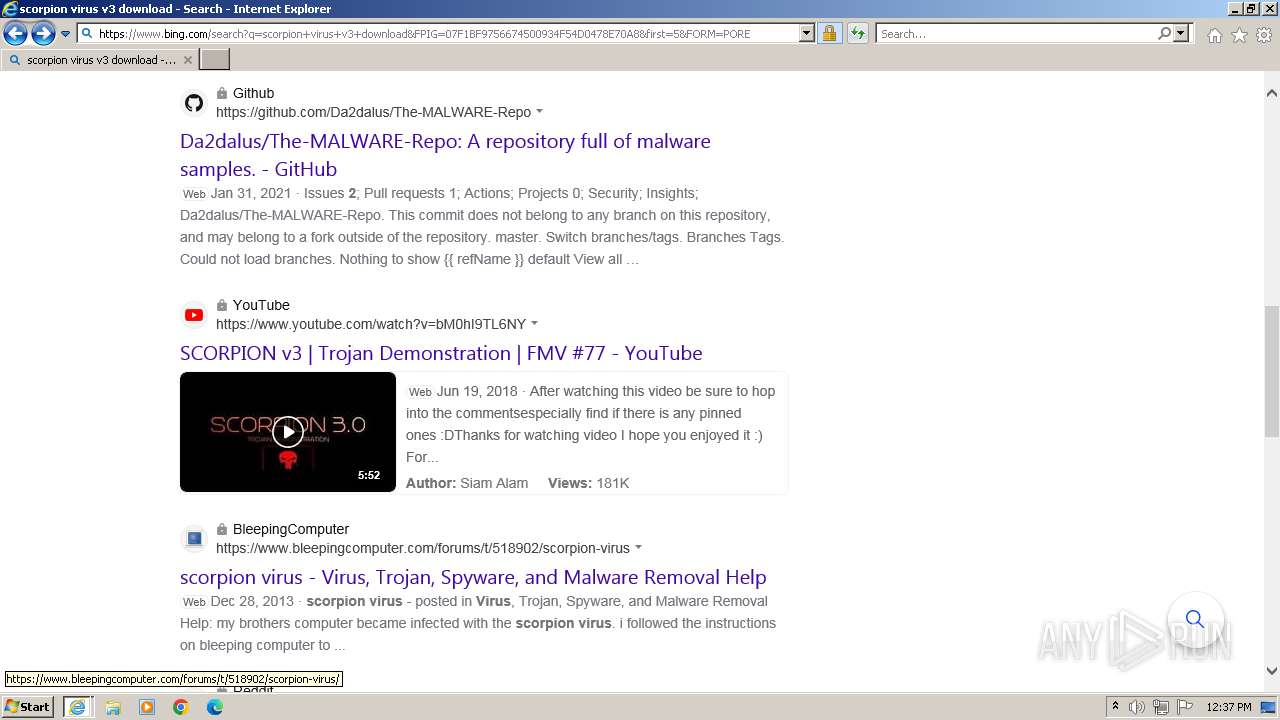Click the YouTube favicon of the second result

194,315
